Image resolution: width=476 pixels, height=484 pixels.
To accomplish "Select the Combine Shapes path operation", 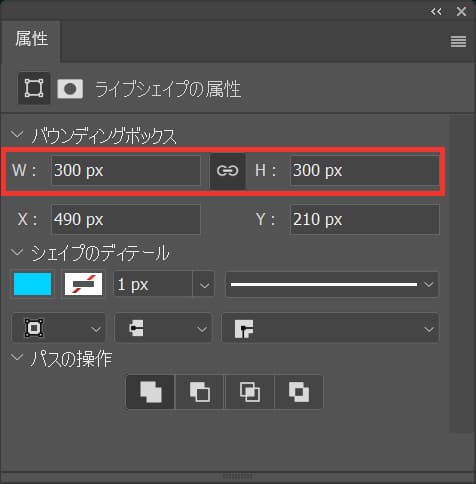I will 151,392.
